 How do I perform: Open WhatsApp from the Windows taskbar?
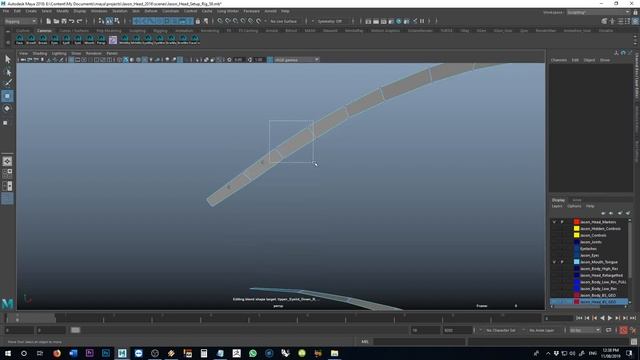[253, 353]
